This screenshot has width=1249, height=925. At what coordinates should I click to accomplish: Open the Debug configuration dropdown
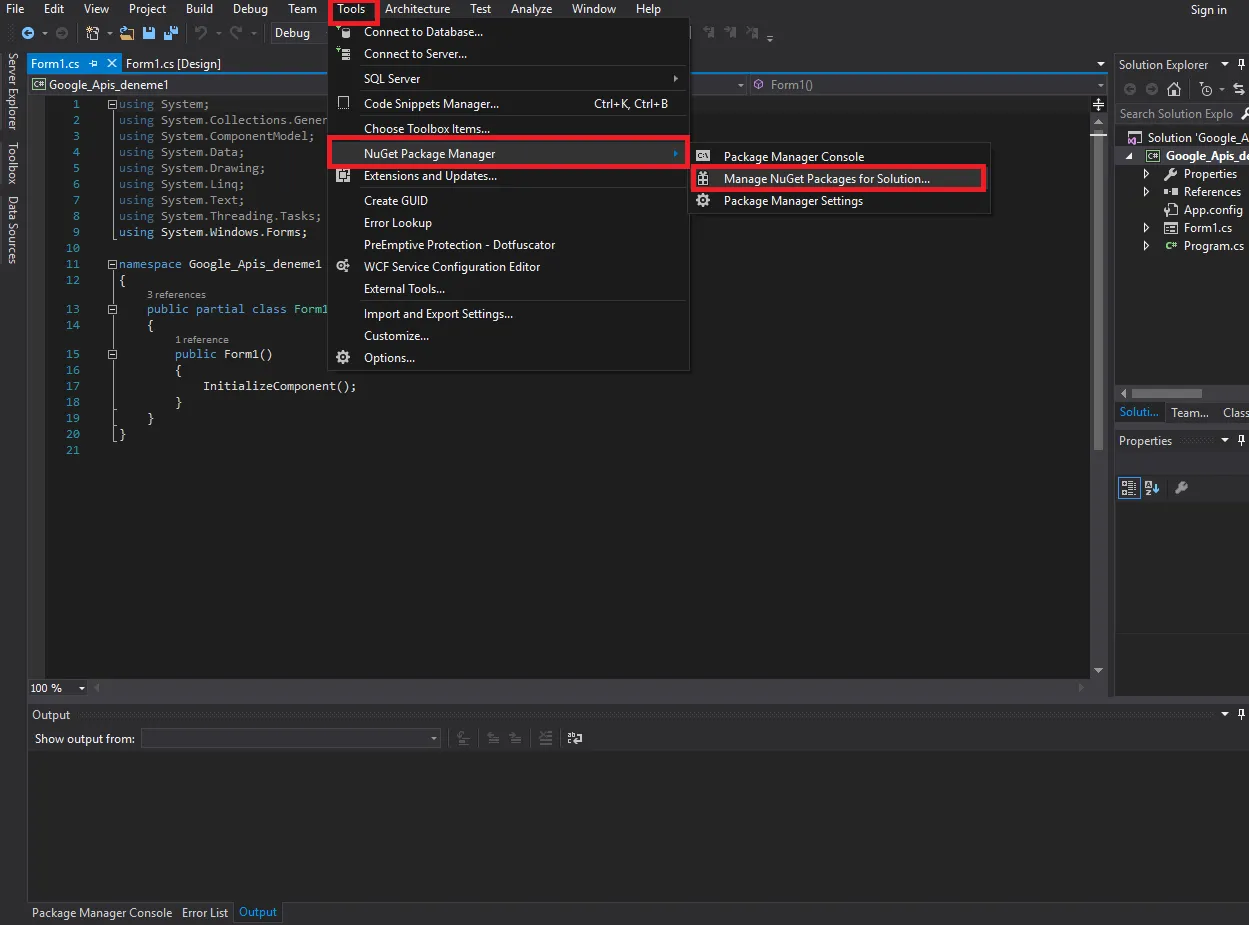298,33
